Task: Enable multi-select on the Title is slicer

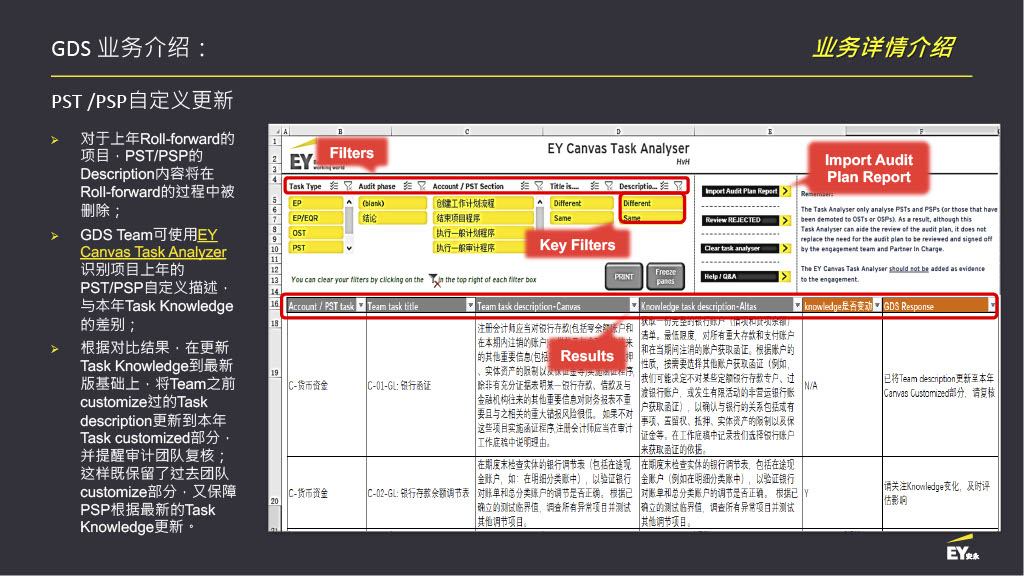Action: coord(594,186)
